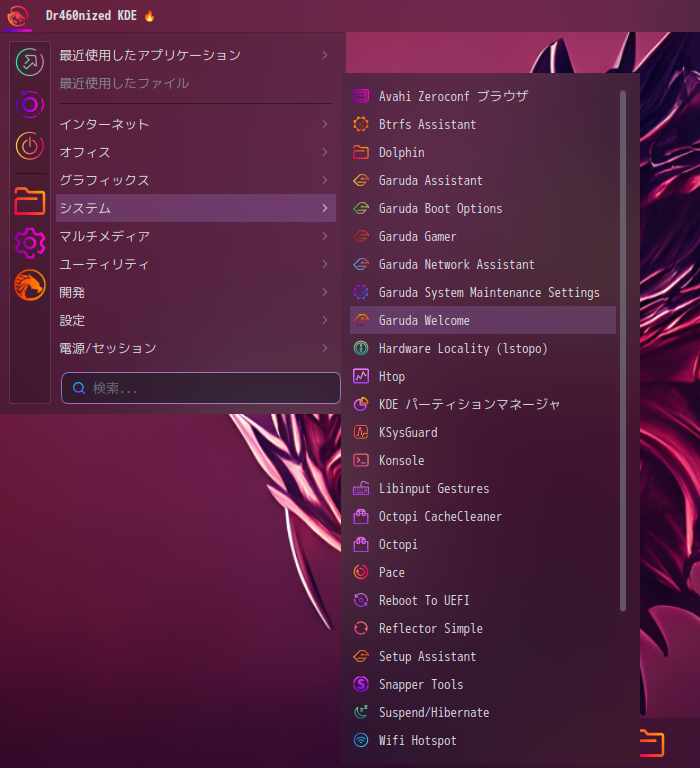Expand the ユーティリティ category arrow
The image size is (700, 768).
pos(325,264)
